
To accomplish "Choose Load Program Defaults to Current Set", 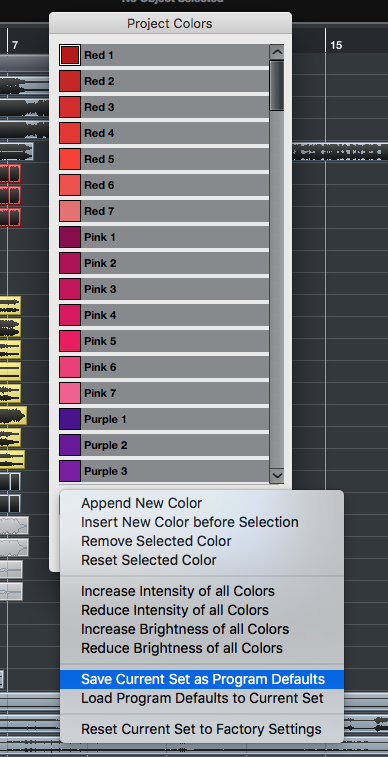I will (x=202, y=698).
